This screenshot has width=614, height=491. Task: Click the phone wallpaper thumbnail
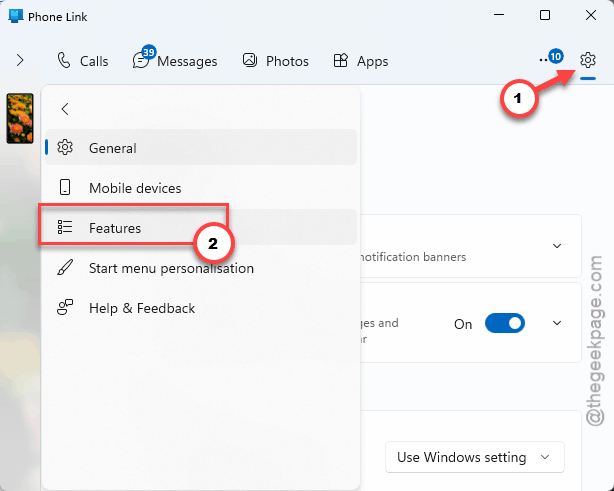(x=20, y=118)
